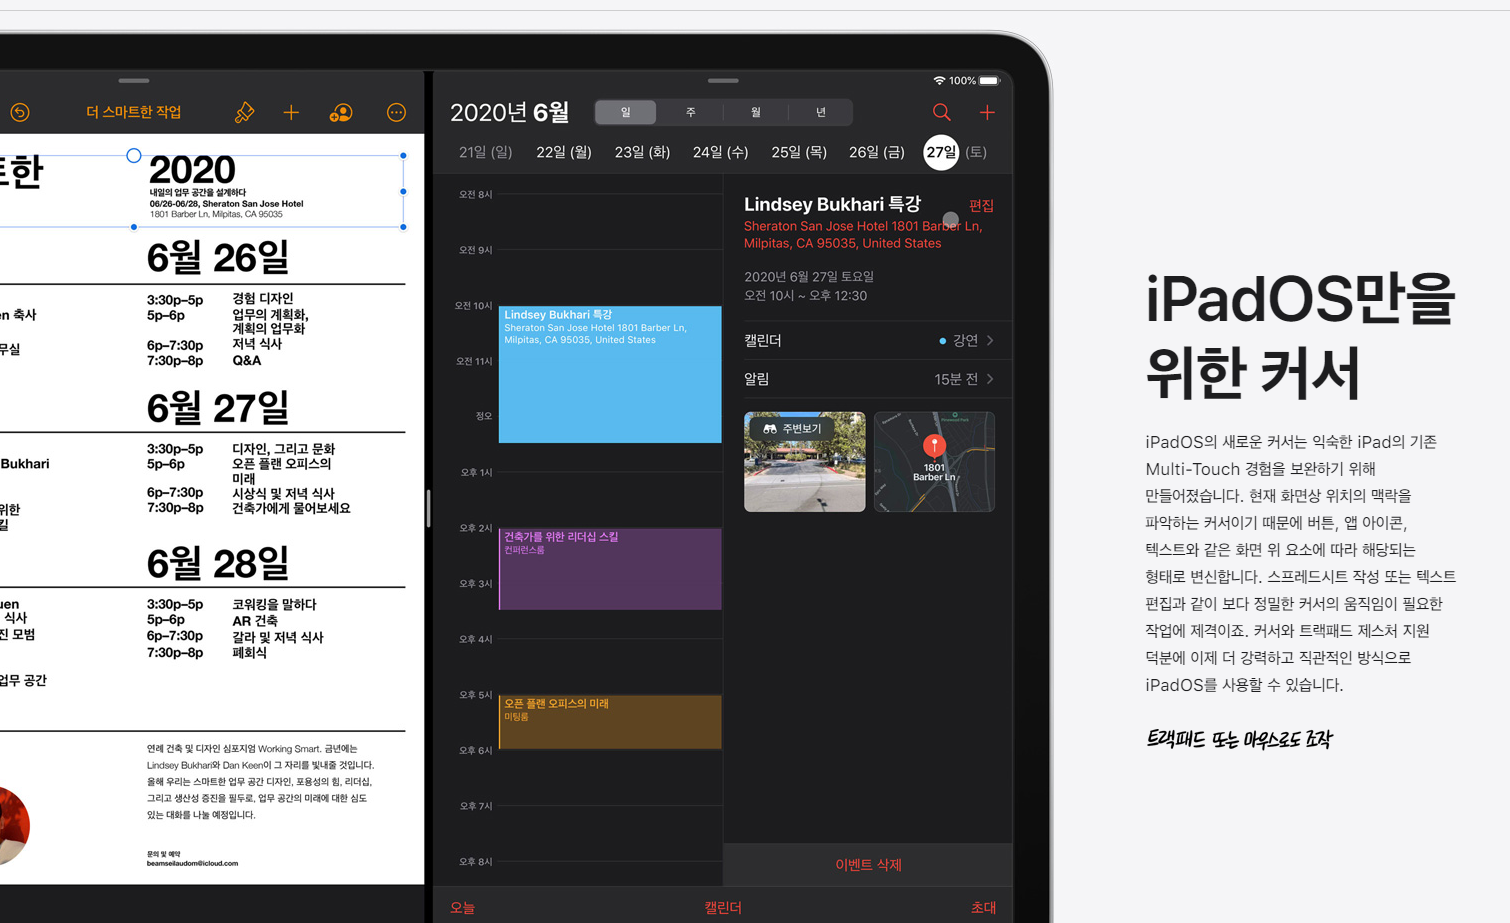
Task: Tap 캘린더 in the bottom bar
Action: (723, 908)
